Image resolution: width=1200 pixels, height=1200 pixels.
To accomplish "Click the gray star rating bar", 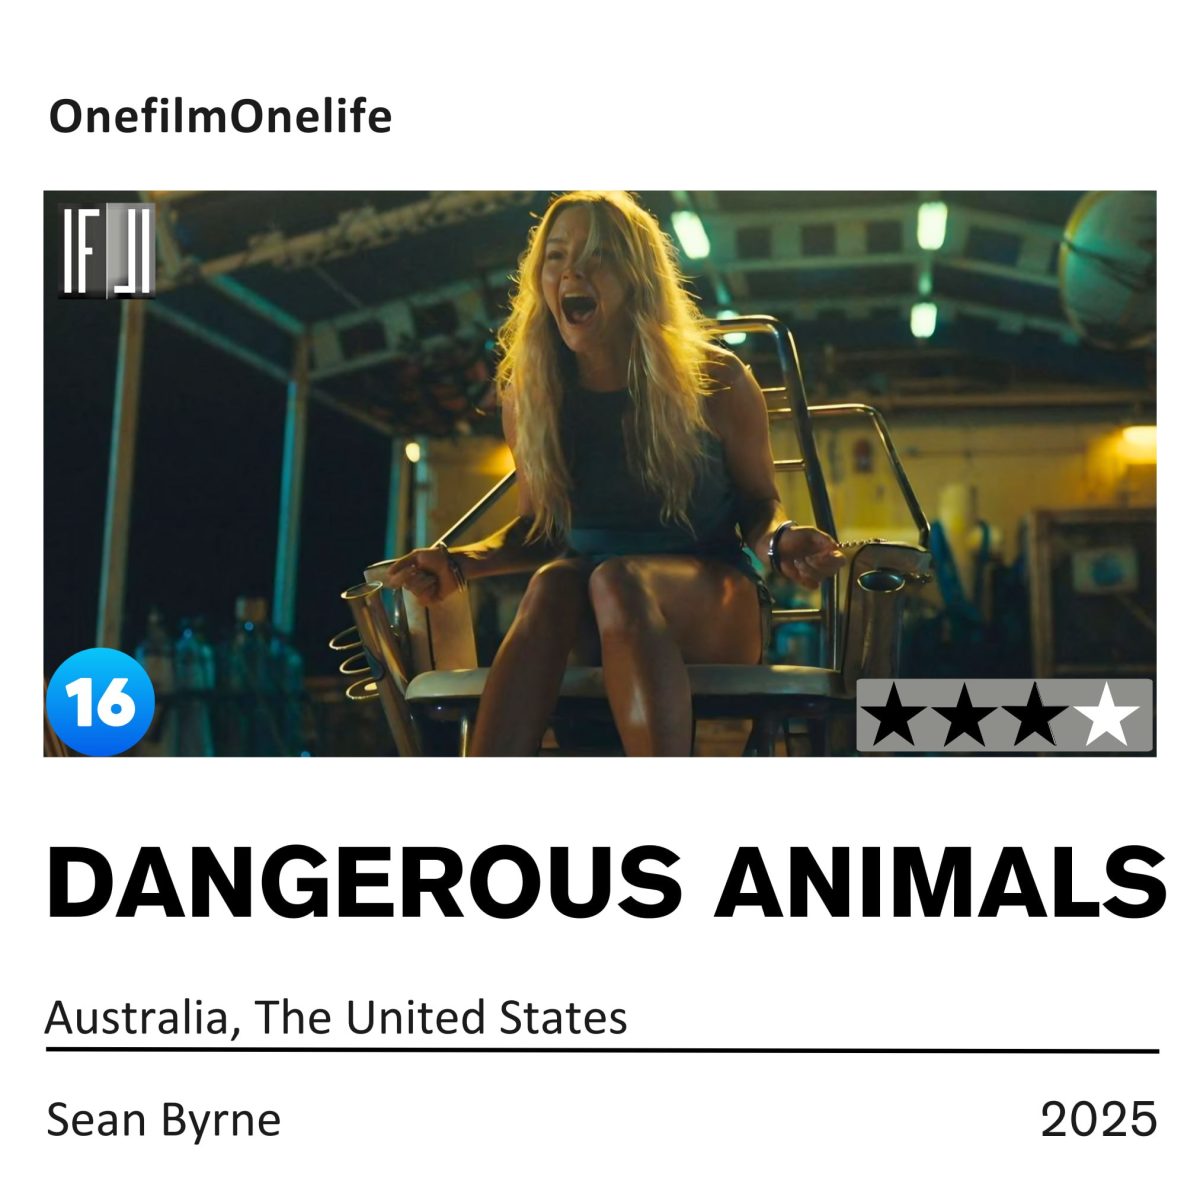I will click(x=1004, y=716).
